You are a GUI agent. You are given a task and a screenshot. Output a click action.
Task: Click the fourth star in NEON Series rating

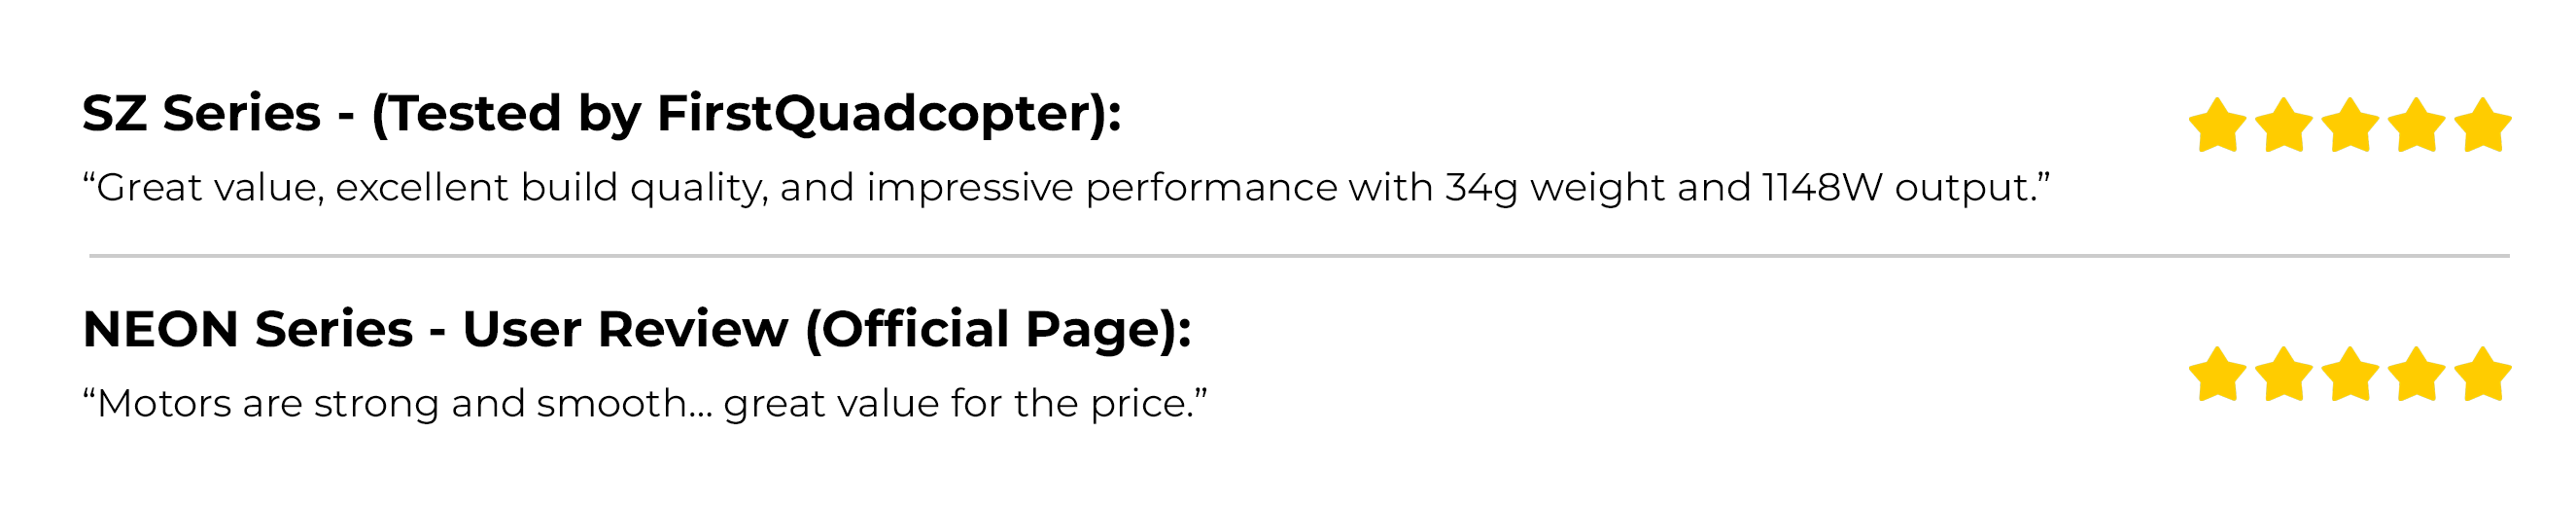[x=2416, y=374]
